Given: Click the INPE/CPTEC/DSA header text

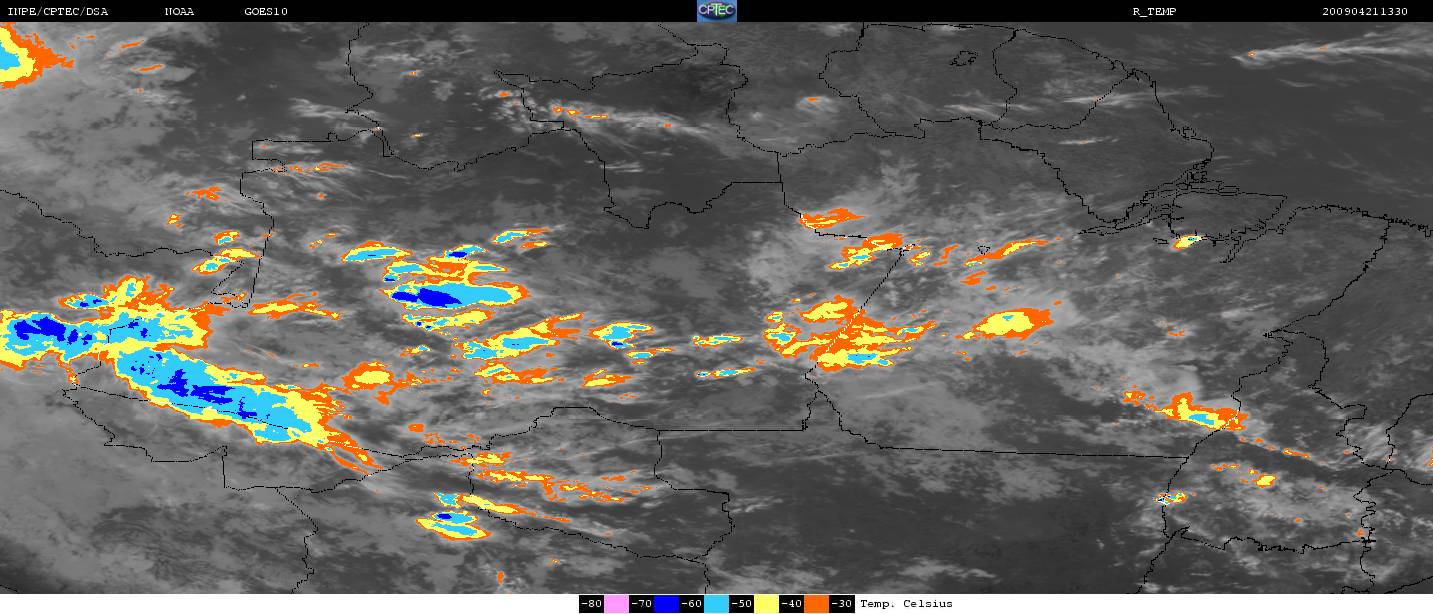Looking at the screenshot, I should (x=58, y=11).
